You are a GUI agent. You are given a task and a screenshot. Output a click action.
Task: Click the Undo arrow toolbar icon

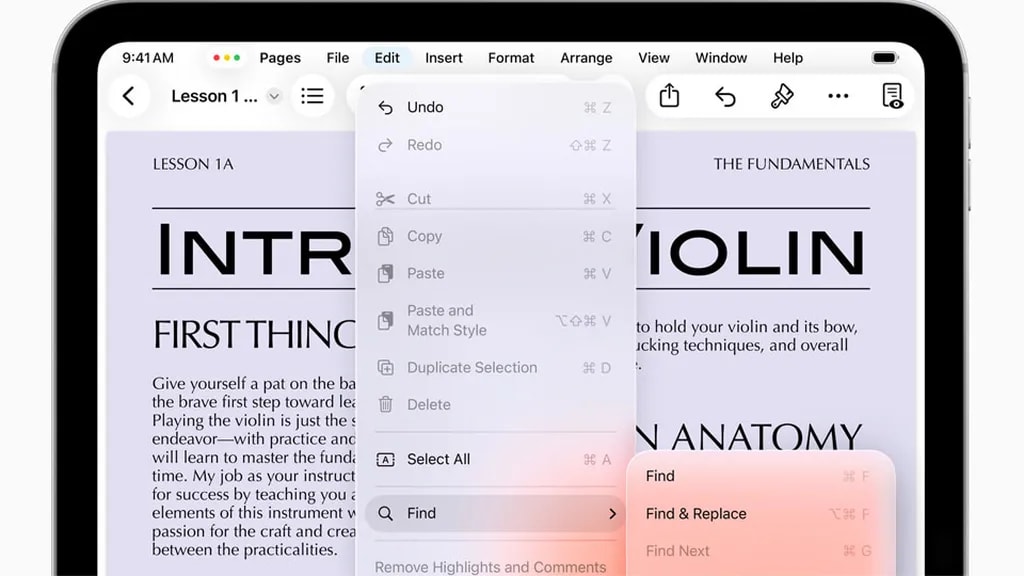click(725, 96)
